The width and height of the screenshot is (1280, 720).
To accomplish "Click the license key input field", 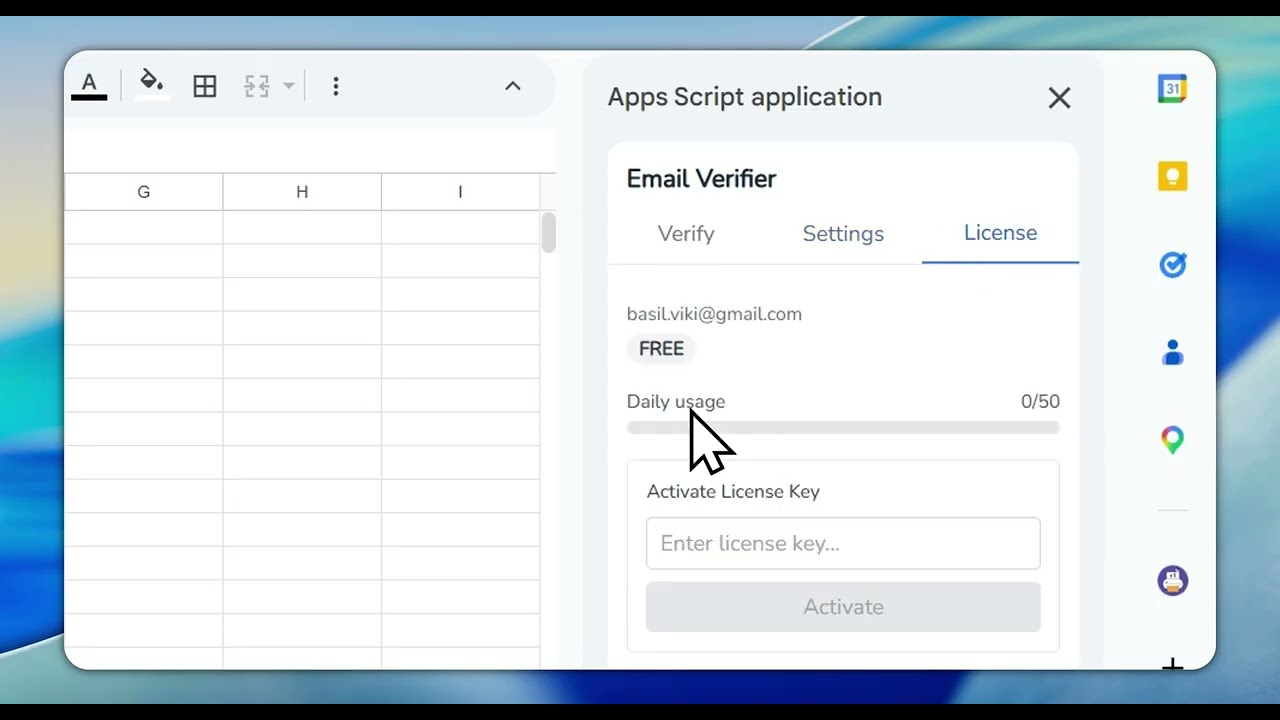I will coord(843,543).
